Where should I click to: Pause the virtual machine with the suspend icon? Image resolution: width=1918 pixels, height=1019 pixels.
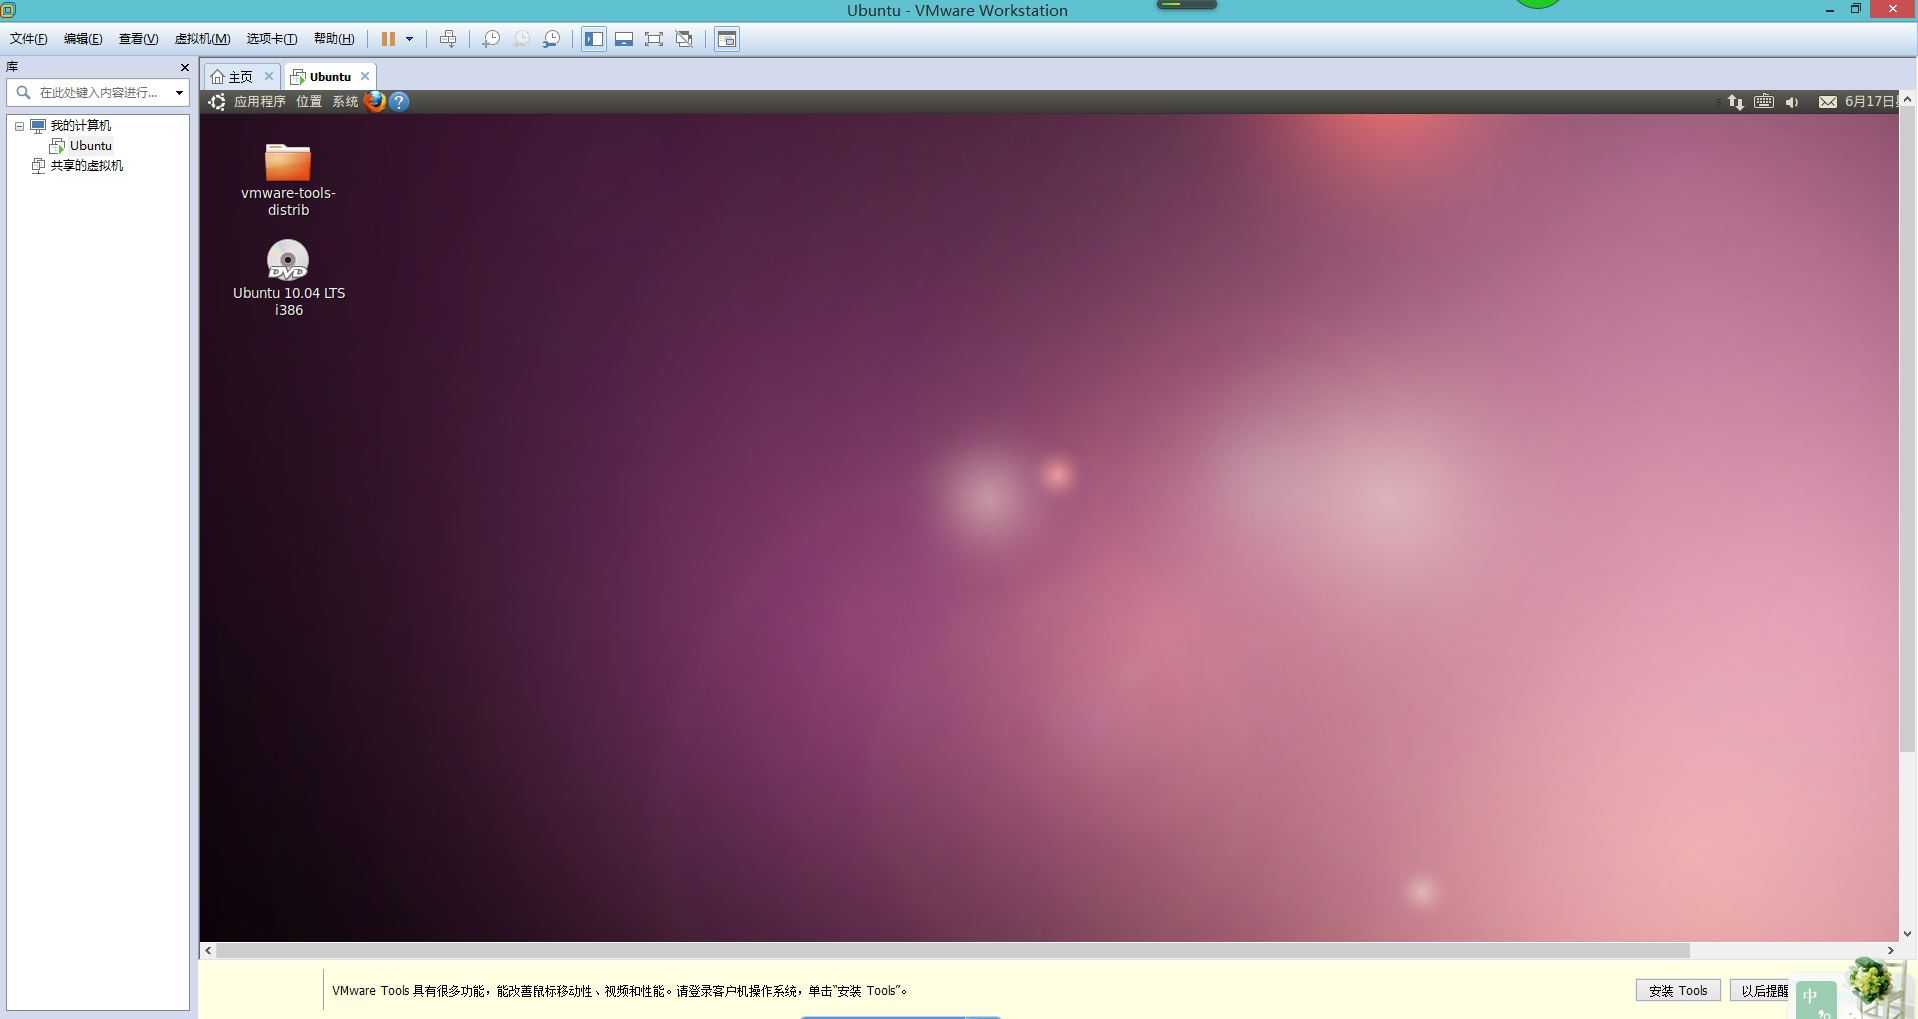point(388,39)
